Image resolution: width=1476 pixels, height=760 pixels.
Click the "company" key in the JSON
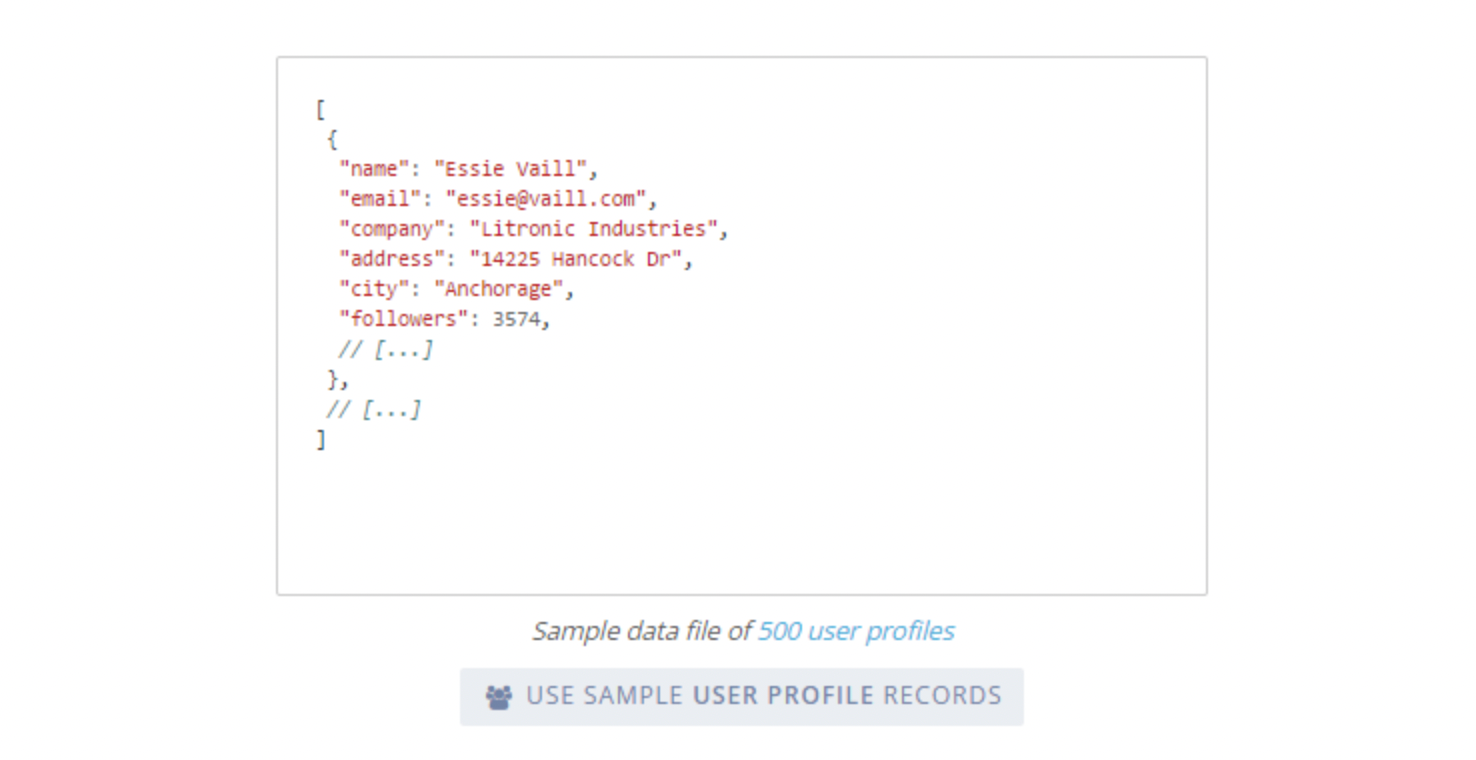(392, 229)
